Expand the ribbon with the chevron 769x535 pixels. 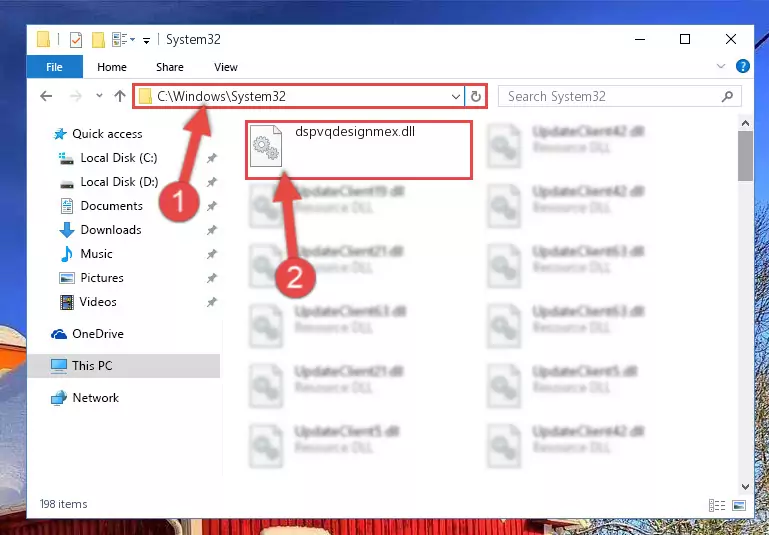coord(720,66)
